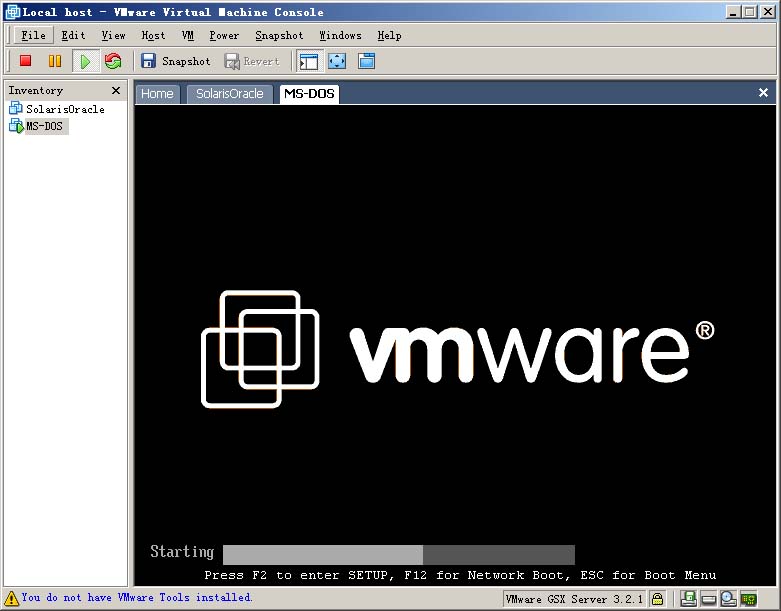The image size is (781, 611).
Task: Maximize the VMware console window
Action: click(750, 12)
